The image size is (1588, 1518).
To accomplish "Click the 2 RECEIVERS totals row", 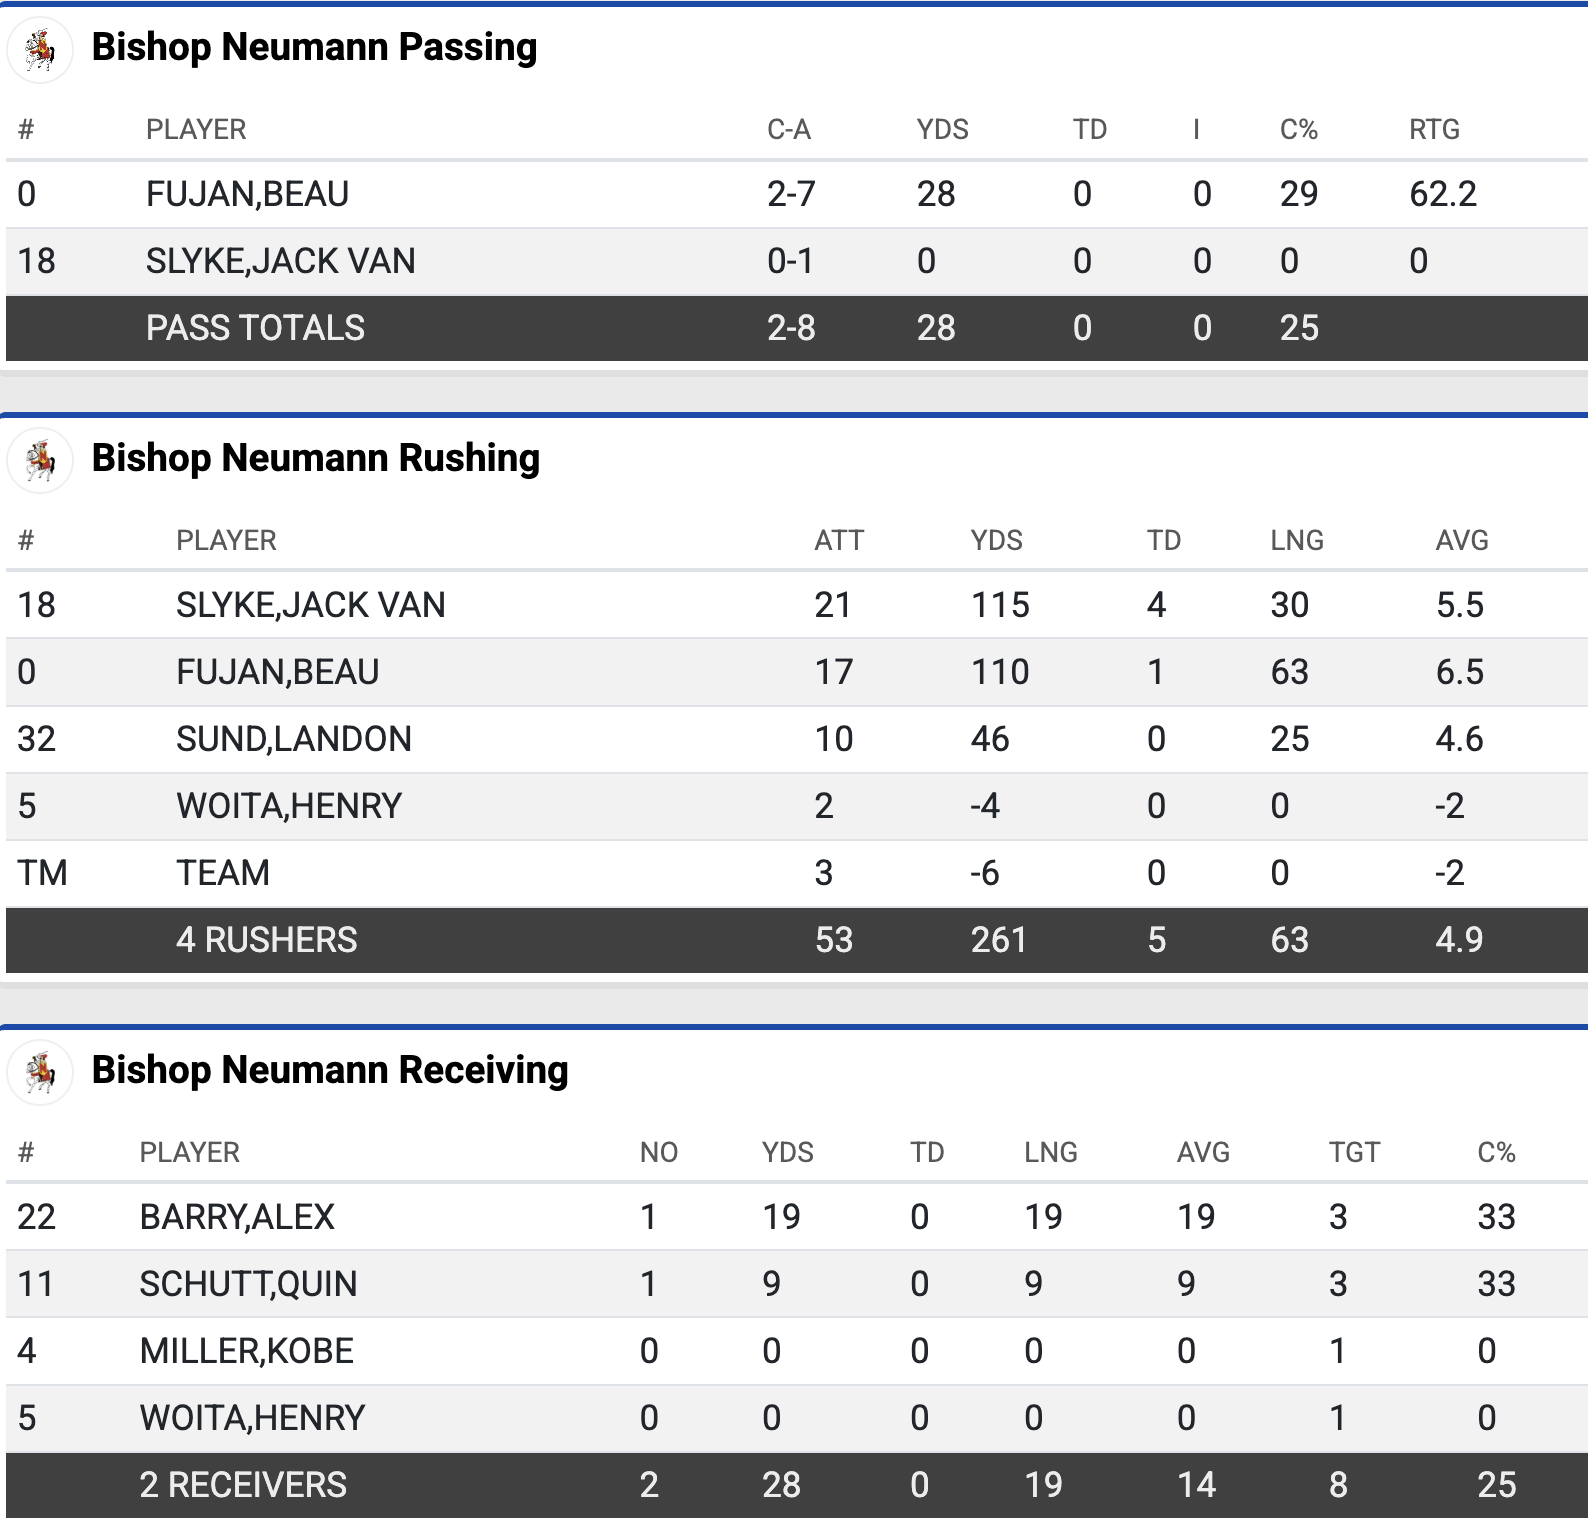I will pyautogui.click(x=243, y=1485).
